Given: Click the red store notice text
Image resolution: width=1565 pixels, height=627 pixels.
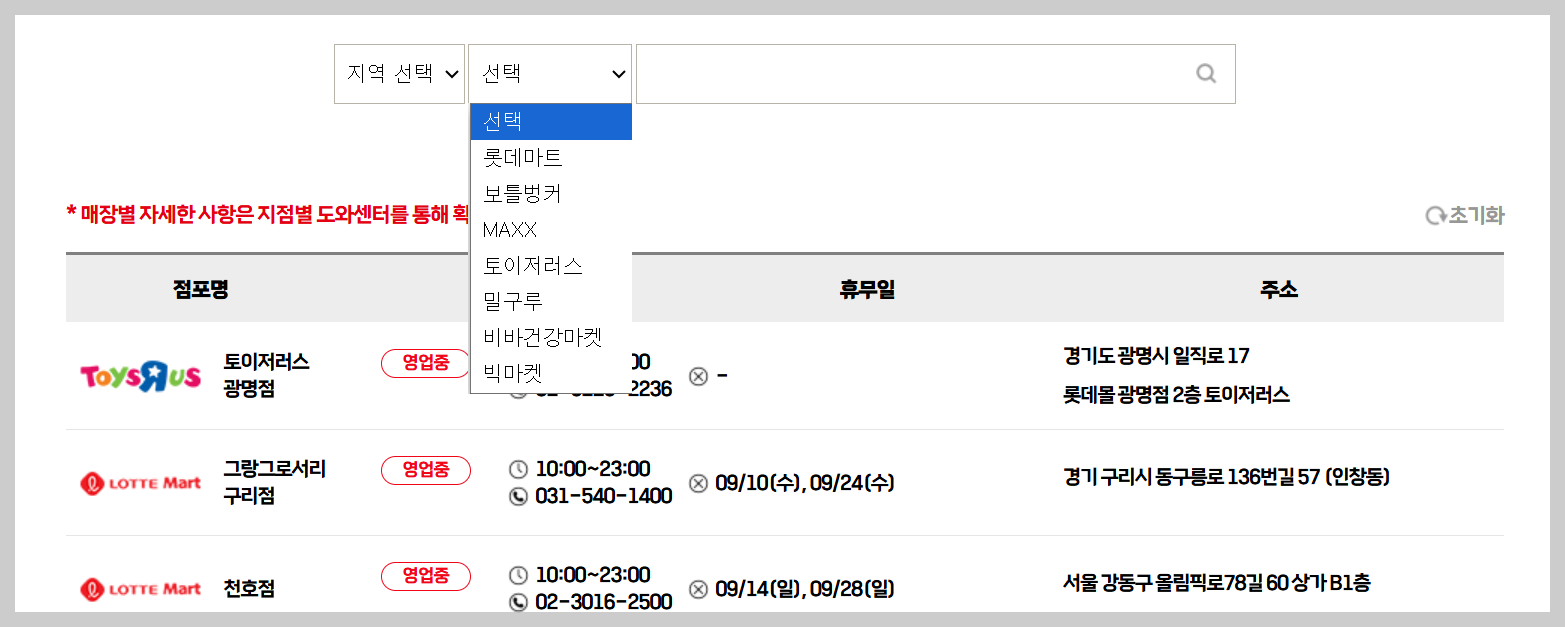Looking at the screenshot, I should (x=268, y=213).
